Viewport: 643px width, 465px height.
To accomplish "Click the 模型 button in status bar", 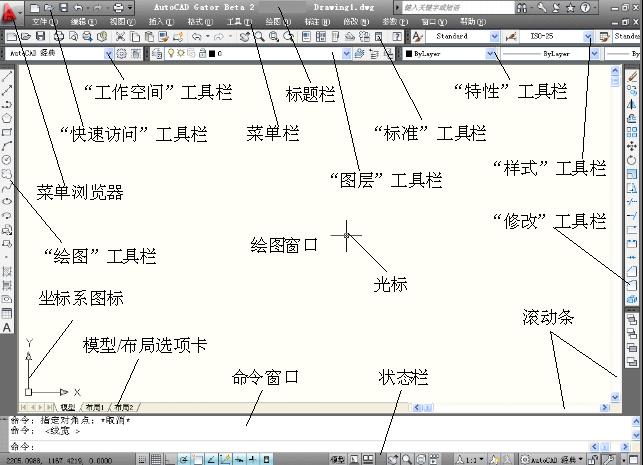I will pyautogui.click(x=337, y=460).
